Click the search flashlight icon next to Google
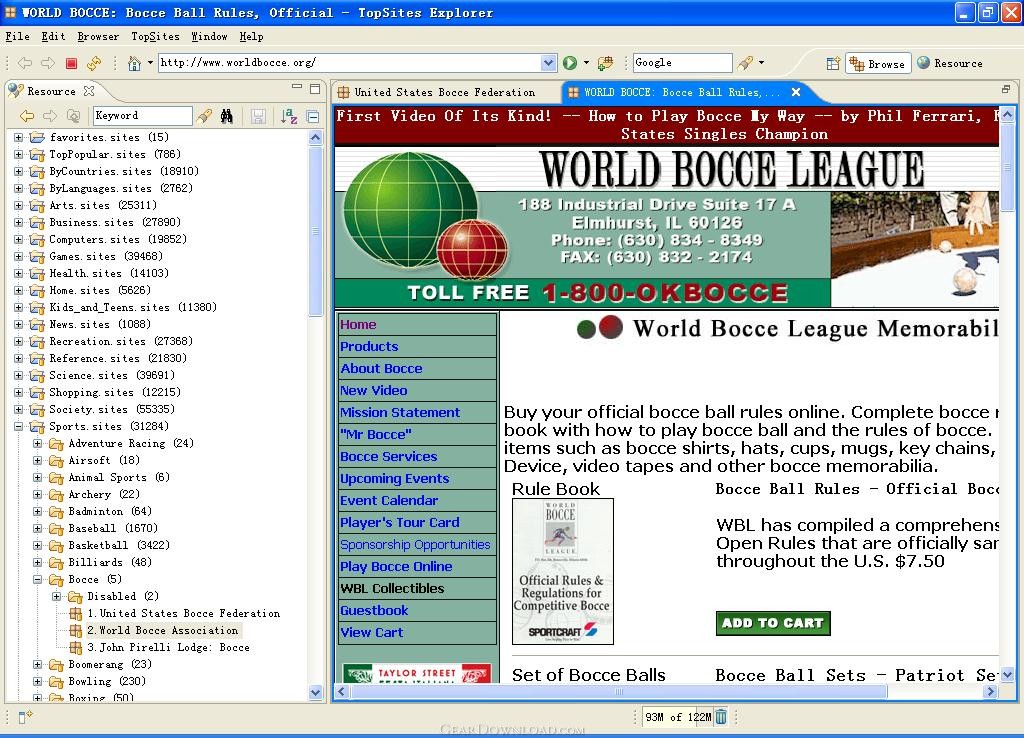Screen dimensions: 1024x738 [x=745, y=63]
